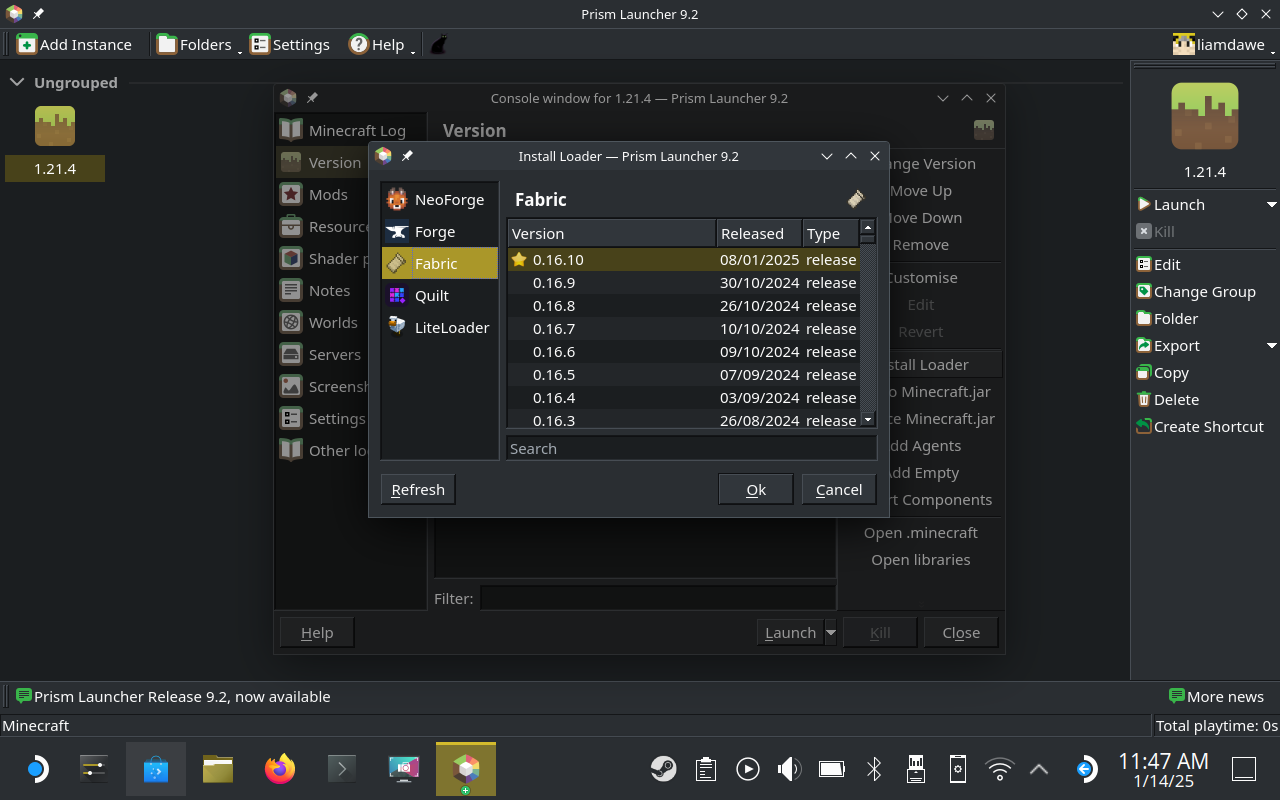Collapse the Ungrouped instance group
1280x800 pixels.
(18, 83)
